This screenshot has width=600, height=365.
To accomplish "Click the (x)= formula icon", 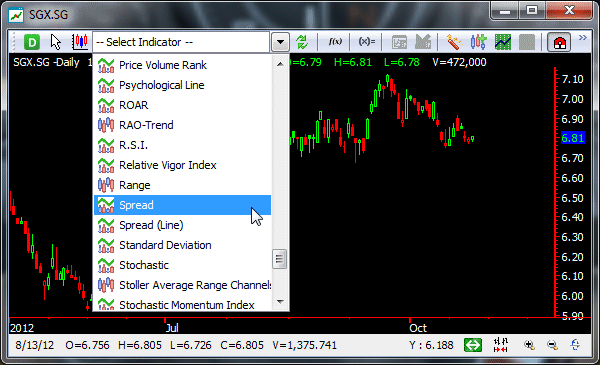I will [x=367, y=42].
